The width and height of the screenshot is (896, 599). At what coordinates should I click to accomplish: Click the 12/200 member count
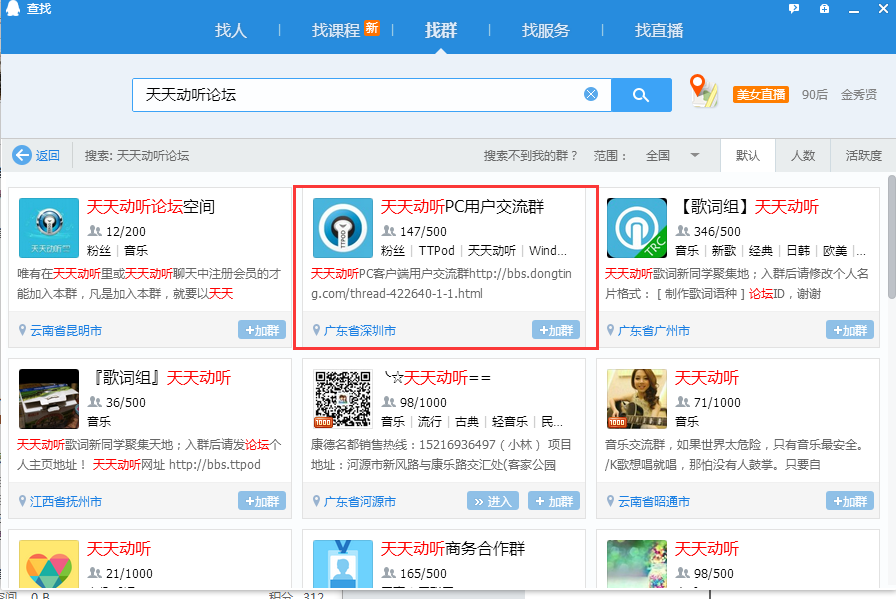[x=126, y=231]
